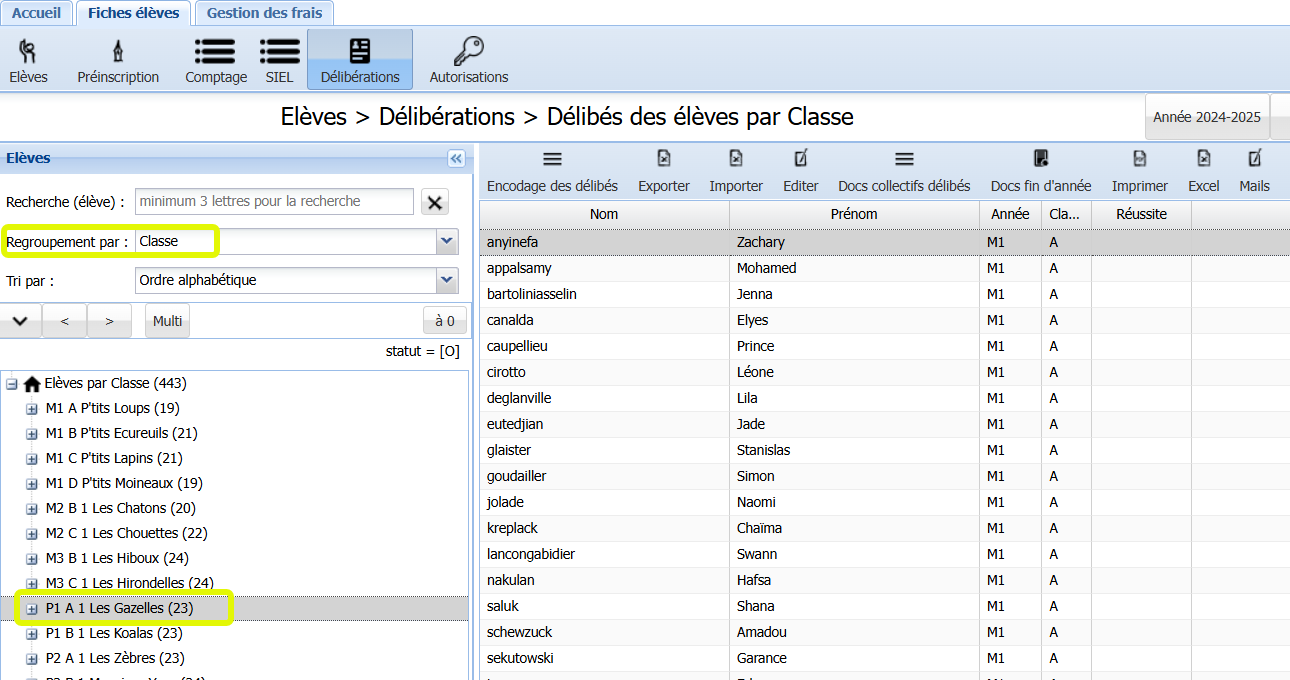Sort by the Prénom column header

pos(854,214)
